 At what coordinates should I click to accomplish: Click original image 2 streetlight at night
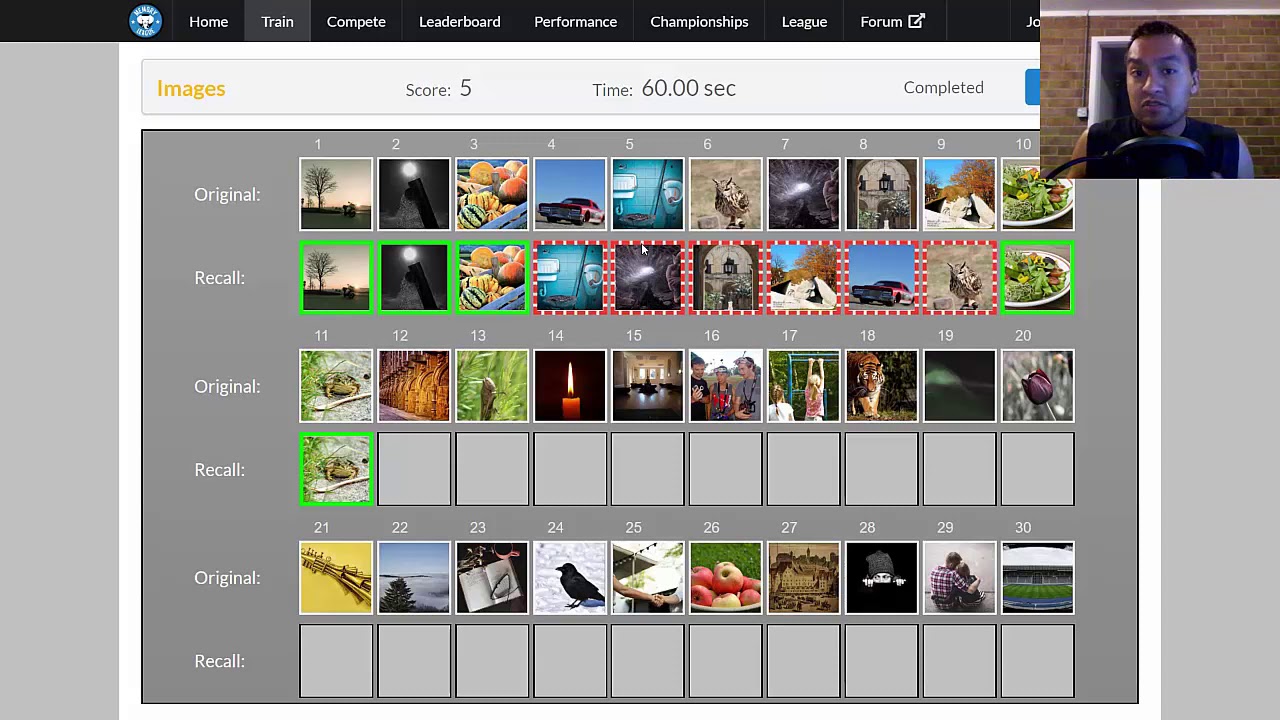point(414,194)
